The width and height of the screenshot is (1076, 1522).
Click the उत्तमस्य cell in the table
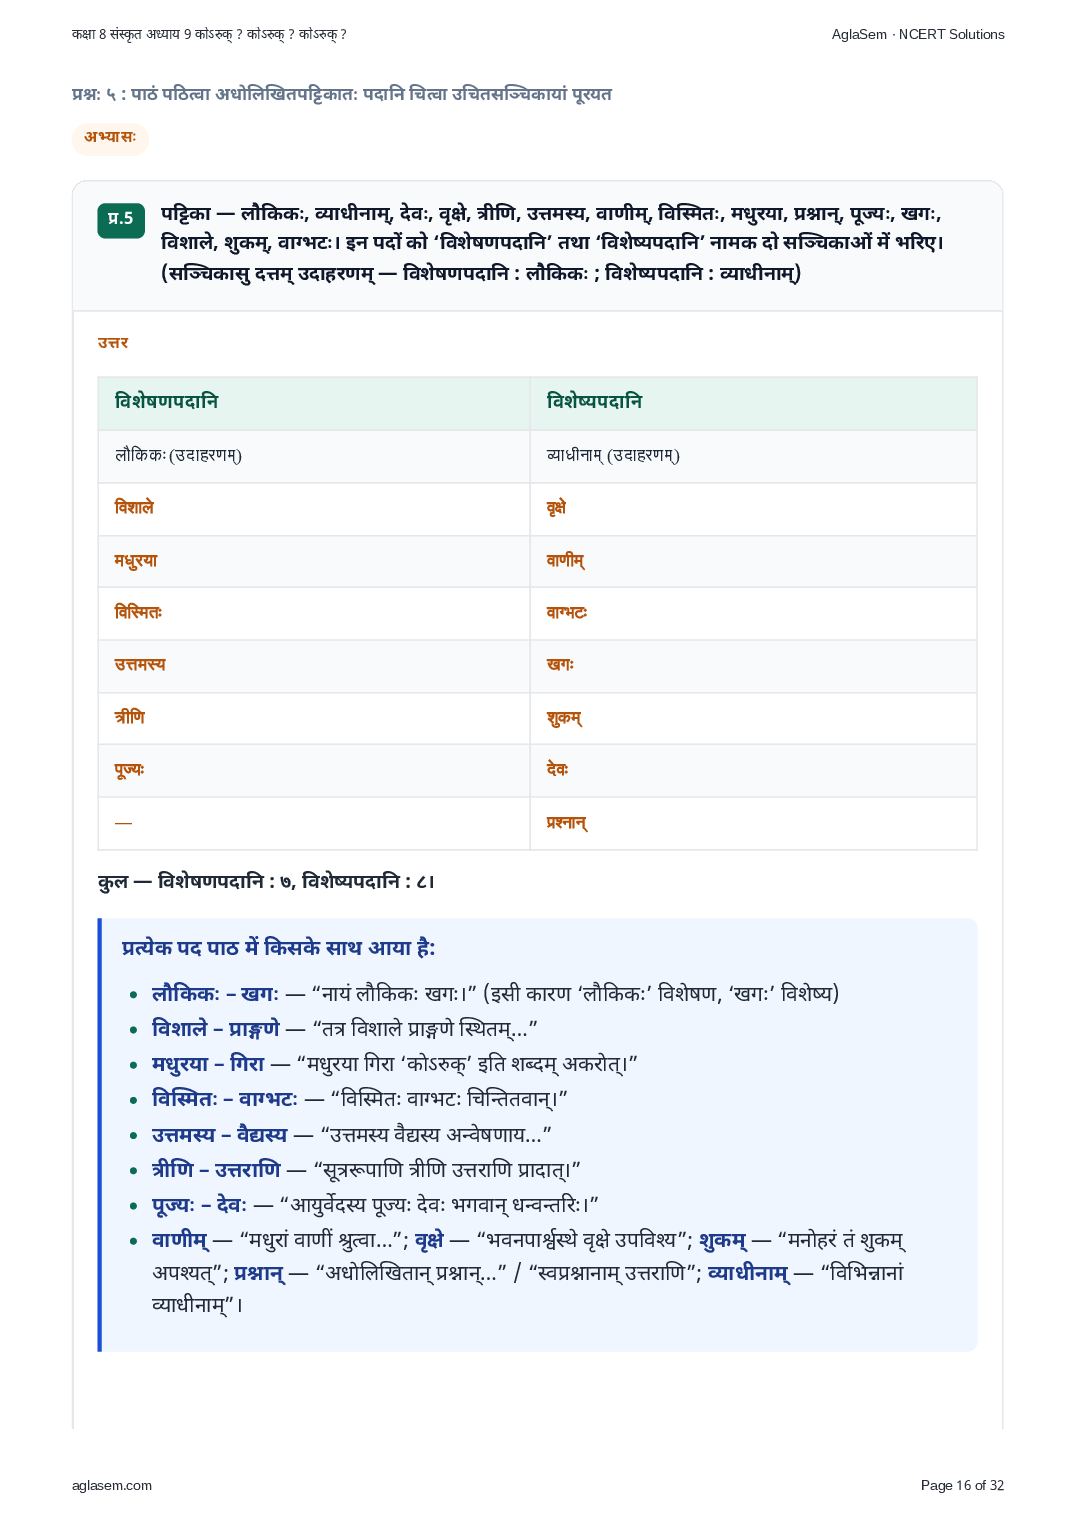[314, 666]
